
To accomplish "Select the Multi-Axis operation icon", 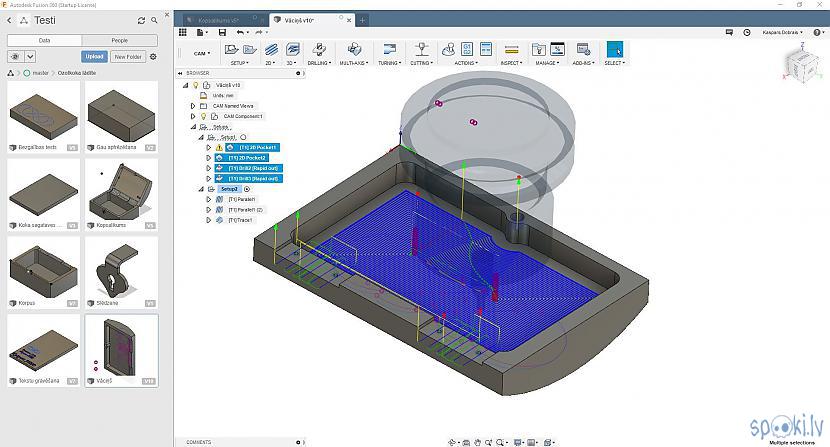I will click(x=354, y=50).
